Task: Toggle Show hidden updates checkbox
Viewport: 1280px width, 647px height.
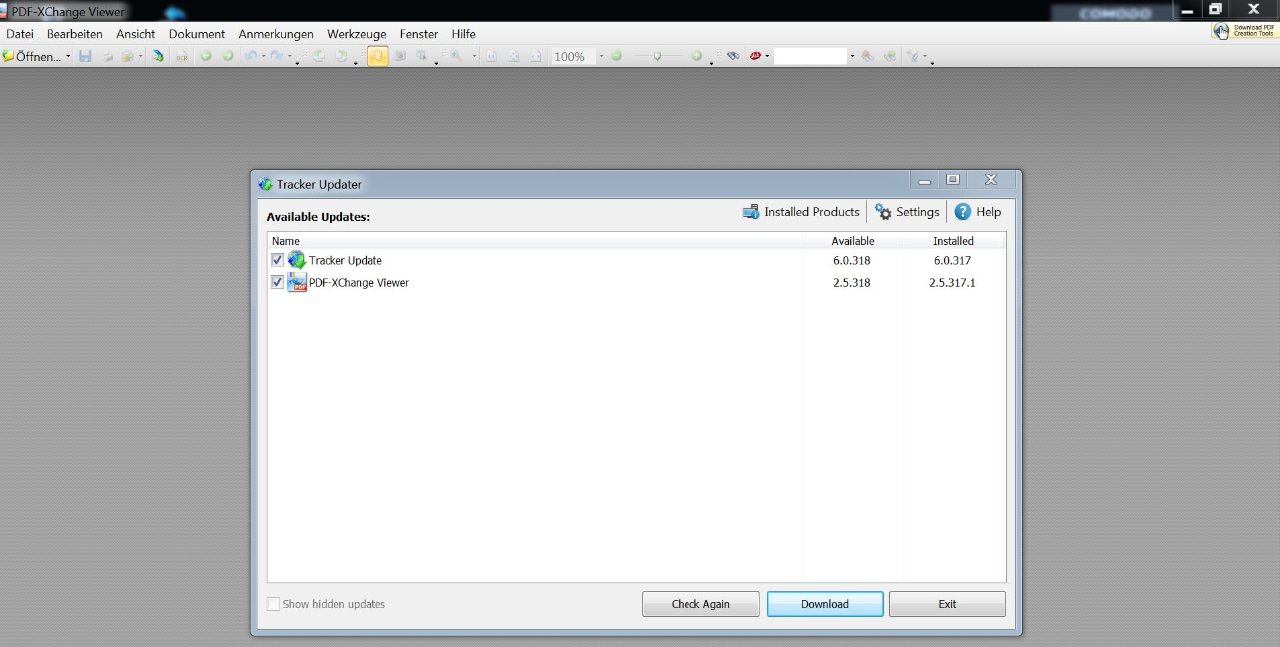Action: [x=274, y=604]
